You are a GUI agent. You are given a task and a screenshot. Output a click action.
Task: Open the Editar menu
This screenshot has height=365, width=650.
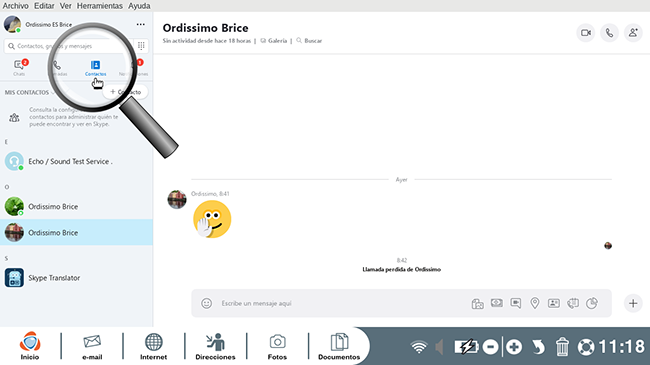point(44,6)
